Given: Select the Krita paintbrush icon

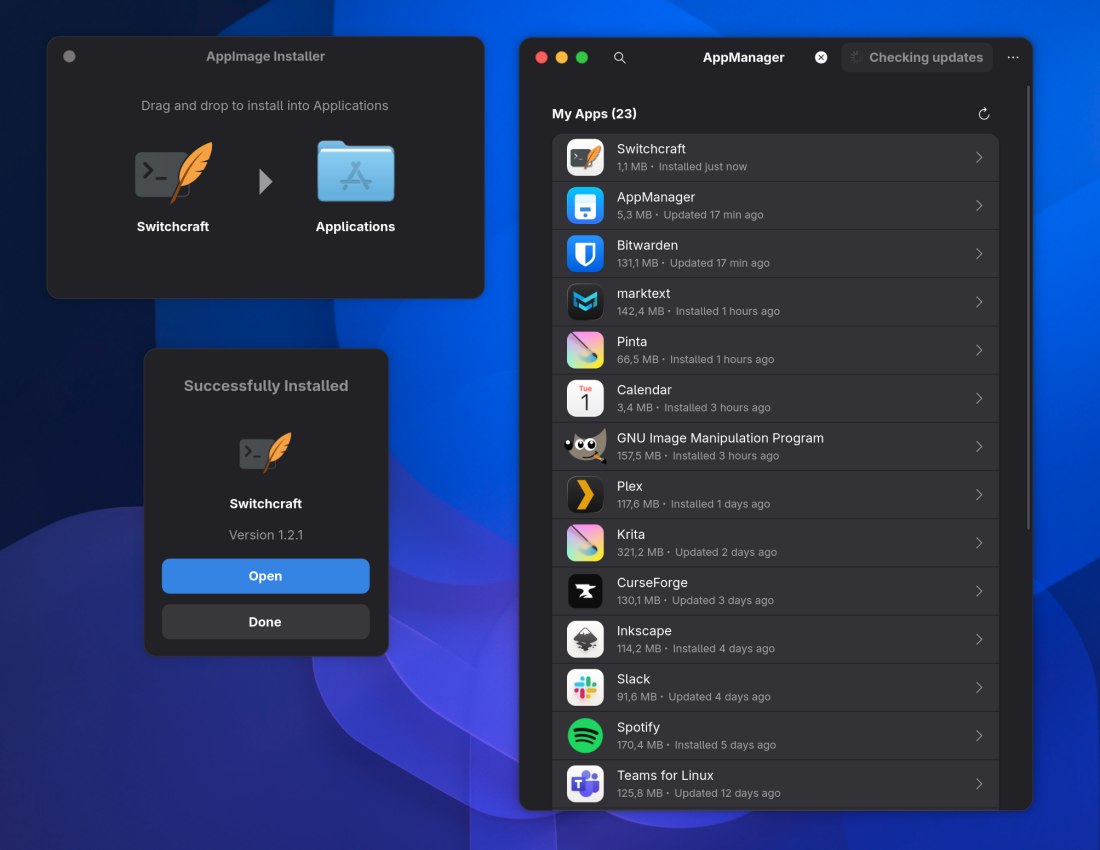Looking at the screenshot, I should point(585,542).
